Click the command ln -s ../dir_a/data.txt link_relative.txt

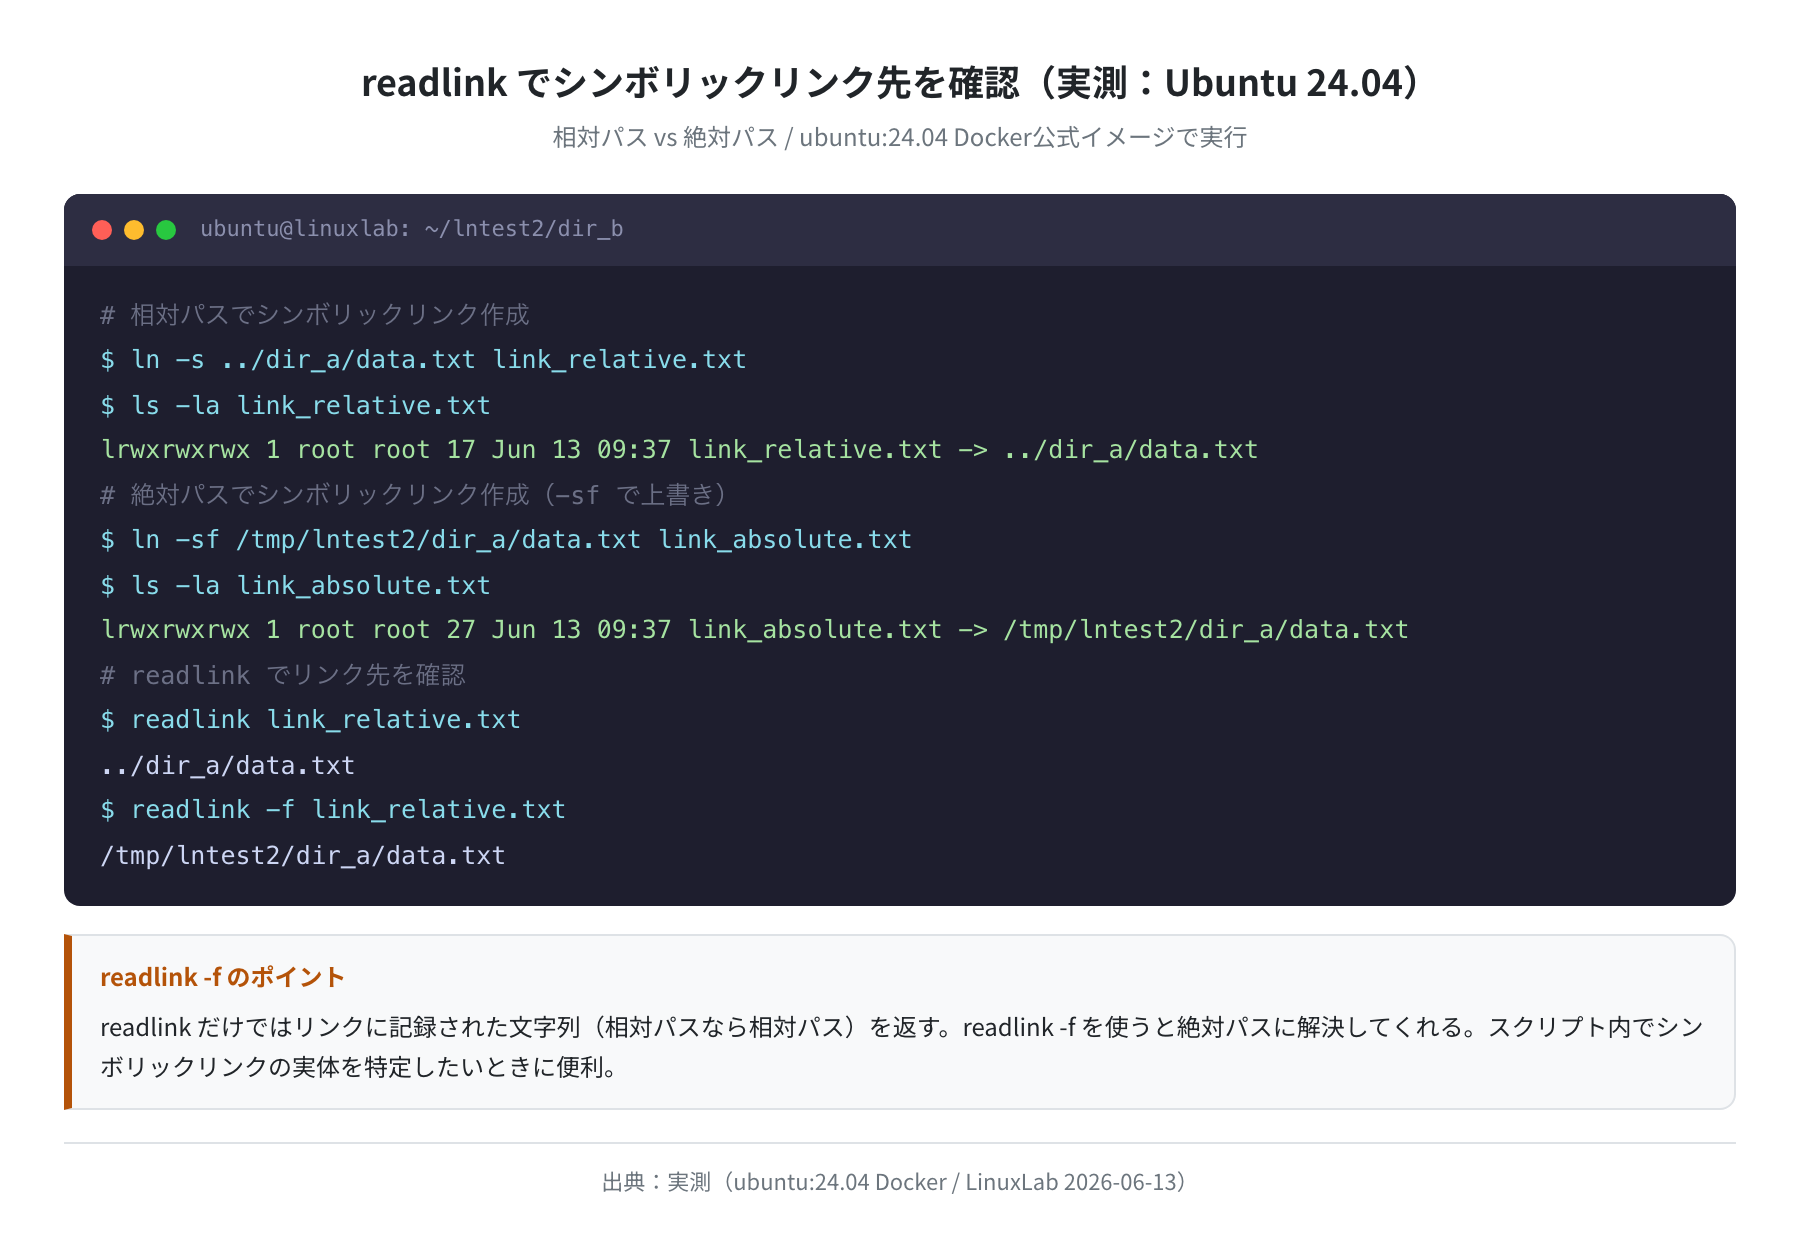tap(424, 360)
